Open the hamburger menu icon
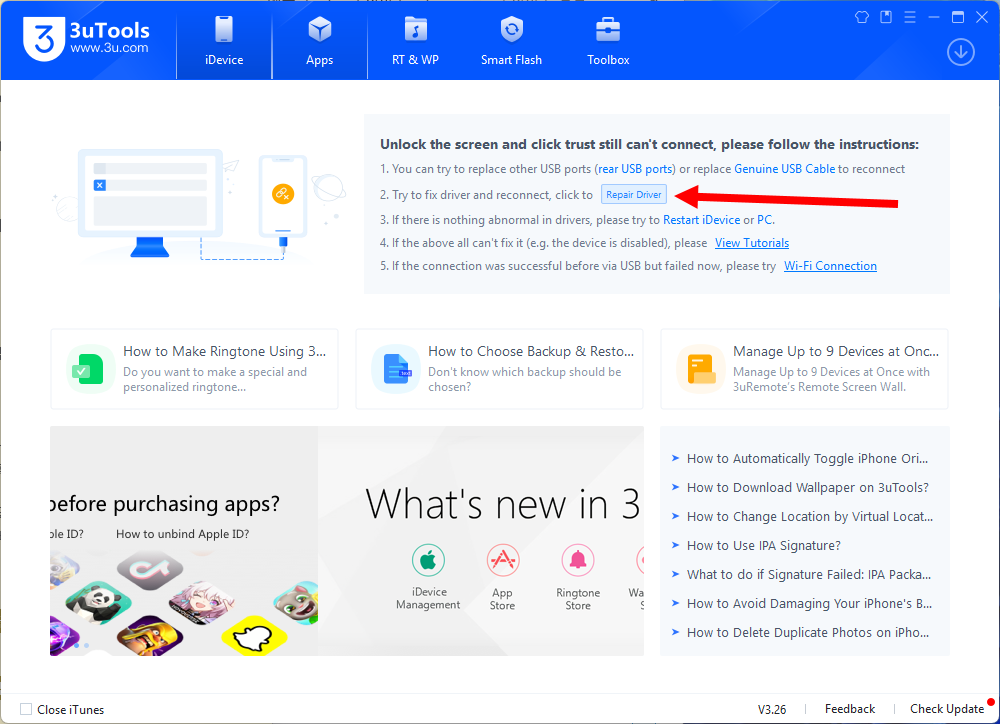This screenshot has width=1000, height=724. [x=910, y=17]
